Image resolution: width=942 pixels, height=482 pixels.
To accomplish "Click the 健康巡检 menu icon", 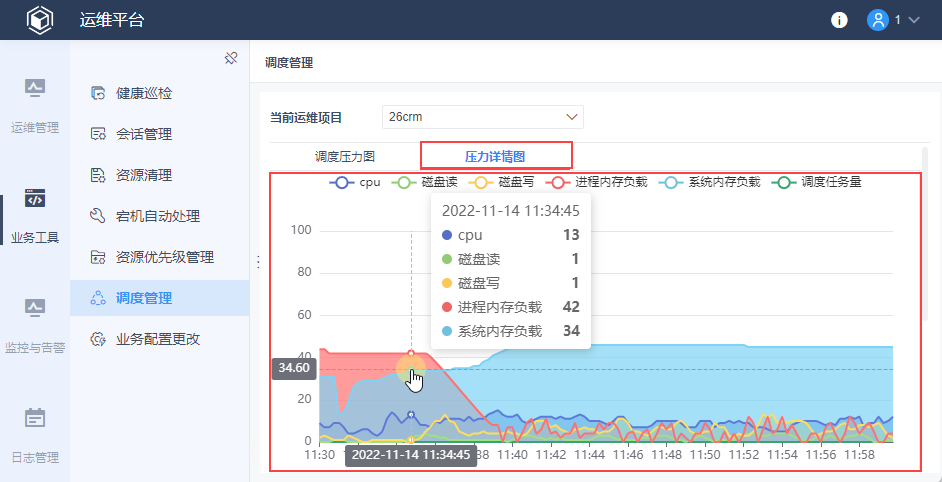I will [98, 94].
